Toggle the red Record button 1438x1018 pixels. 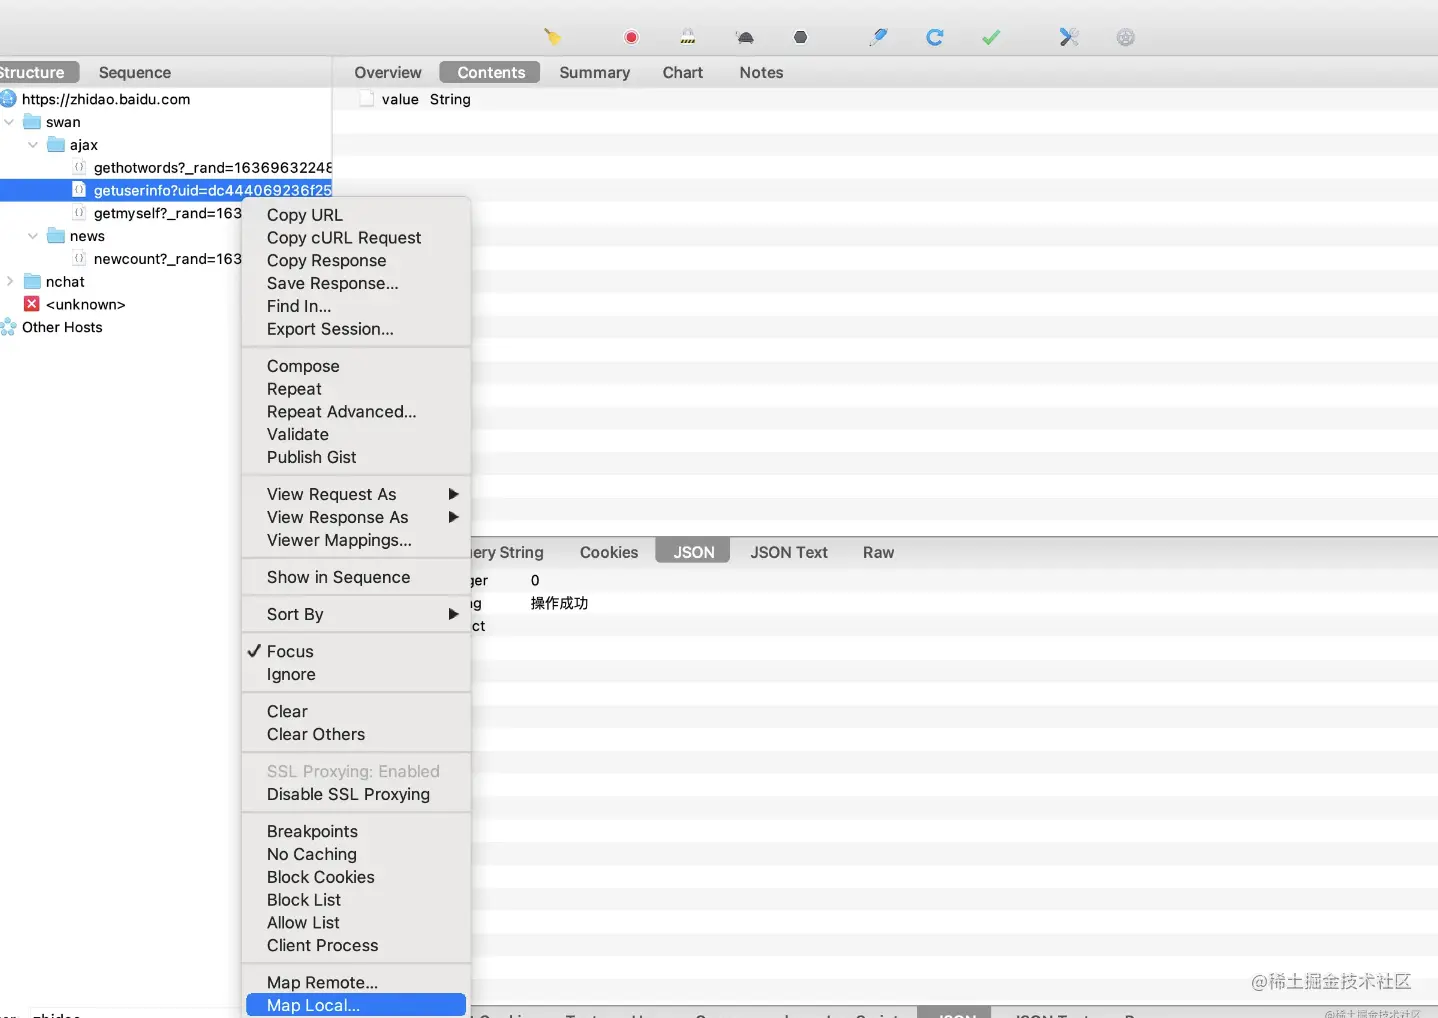(631, 37)
